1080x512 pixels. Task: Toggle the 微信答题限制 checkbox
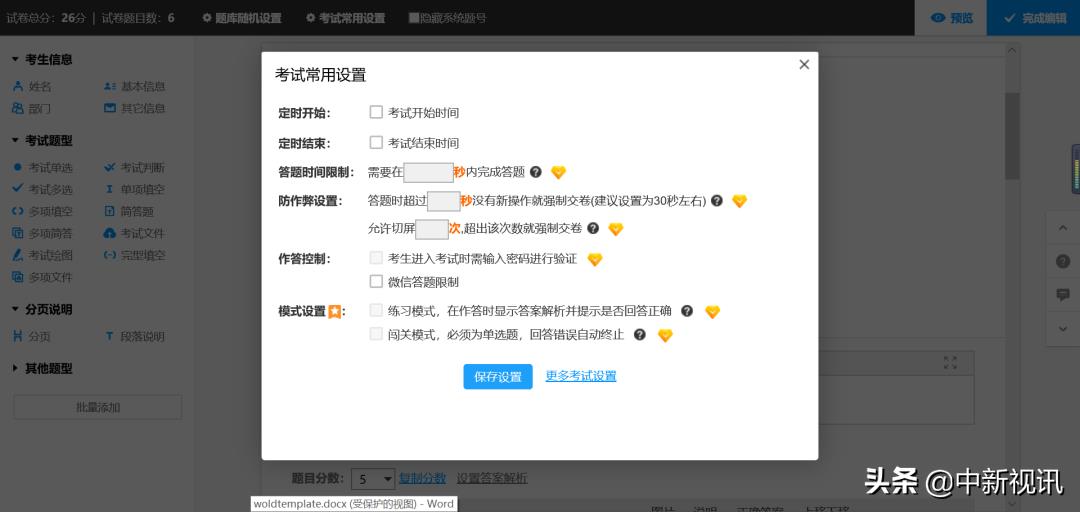(x=376, y=282)
